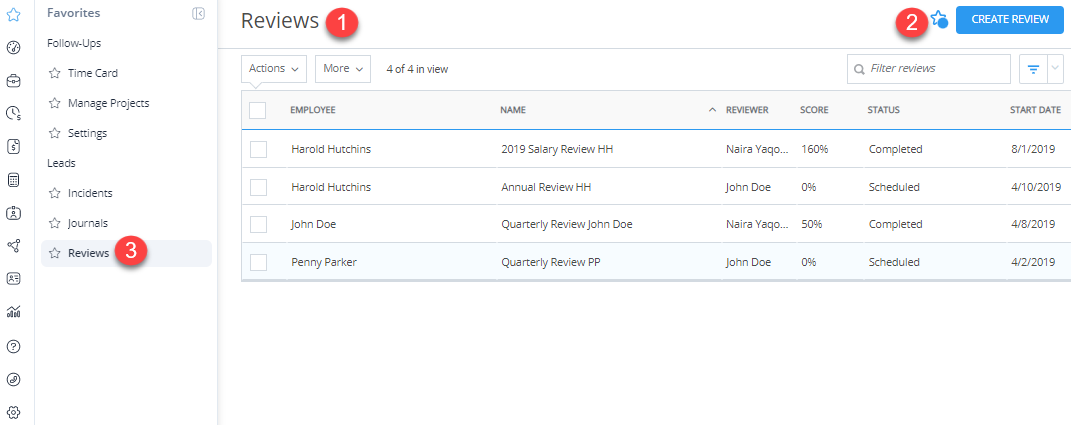1071x425 pixels.
Task: Open the bar chart reports icon
Action: coord(13,312)
